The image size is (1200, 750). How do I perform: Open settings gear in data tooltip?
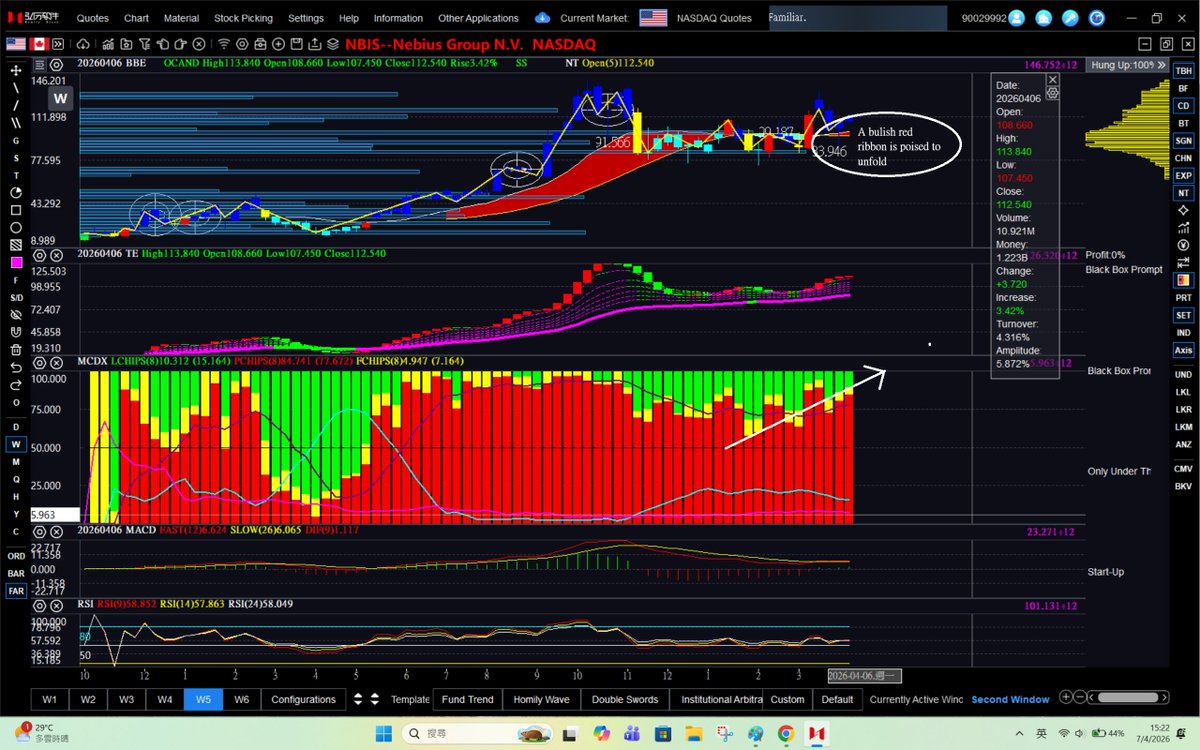click(x=1053, y=92)
